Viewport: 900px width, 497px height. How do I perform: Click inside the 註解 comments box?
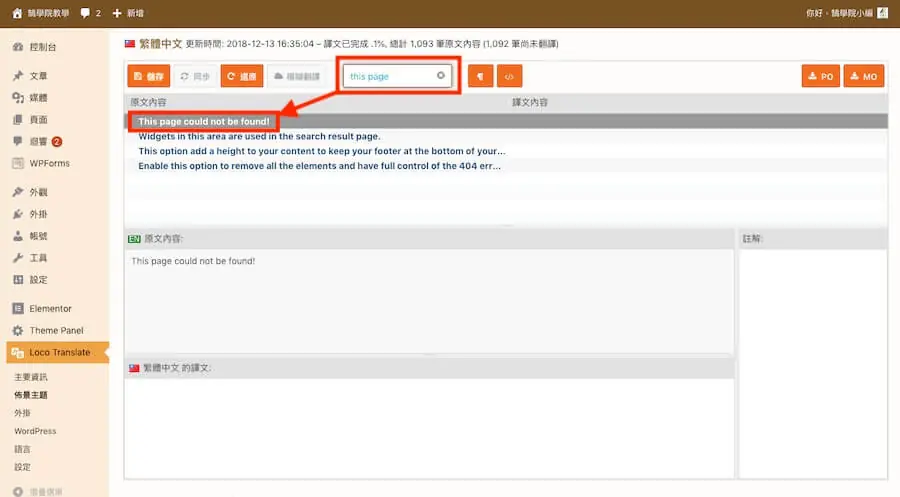(x=813, y=363)
